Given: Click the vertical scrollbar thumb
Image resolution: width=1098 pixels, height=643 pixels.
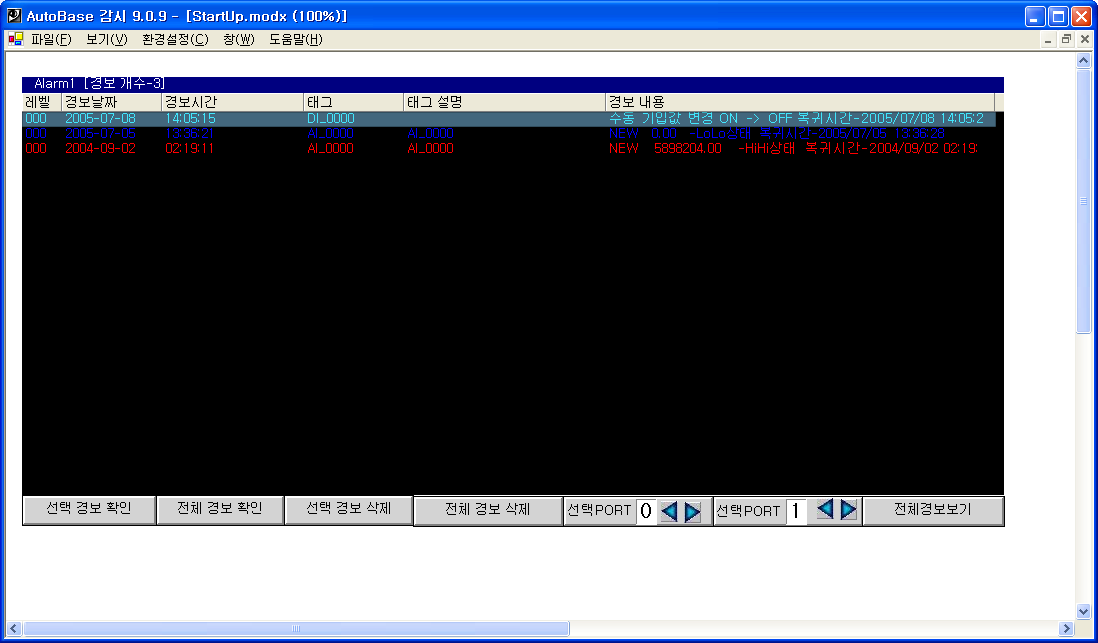Looking at the screenshot, I should [1083, 201].
